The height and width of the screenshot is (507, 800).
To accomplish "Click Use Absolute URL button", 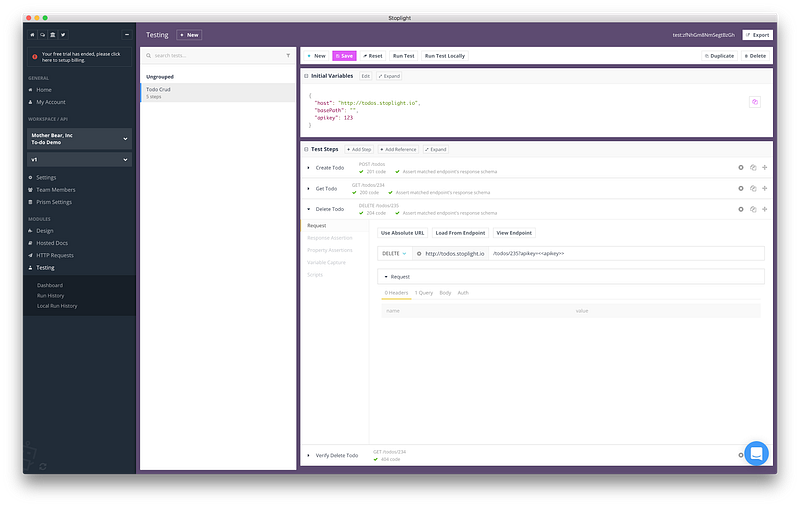I will click(x=403, y=233).
